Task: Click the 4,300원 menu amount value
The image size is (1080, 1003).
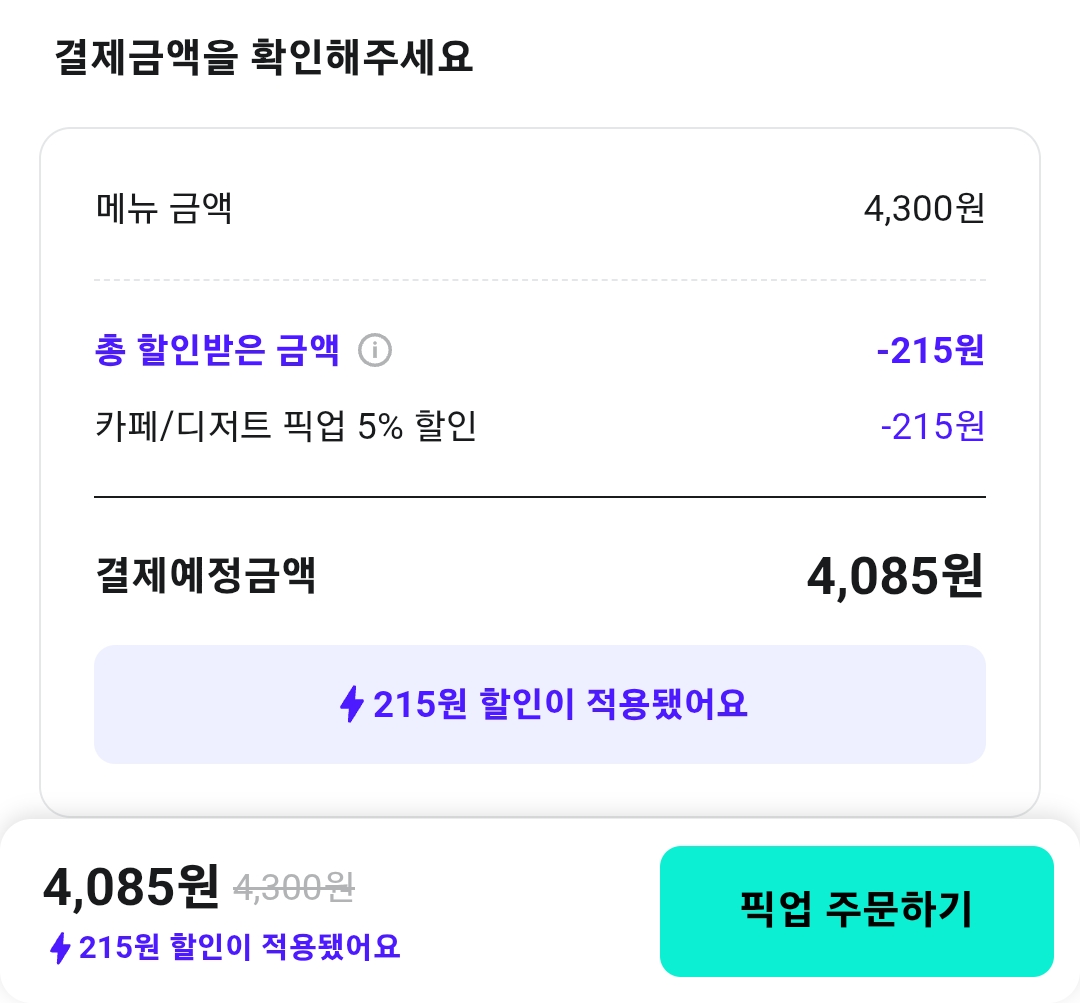Action: pyautogui.click(x=923, y=209)
